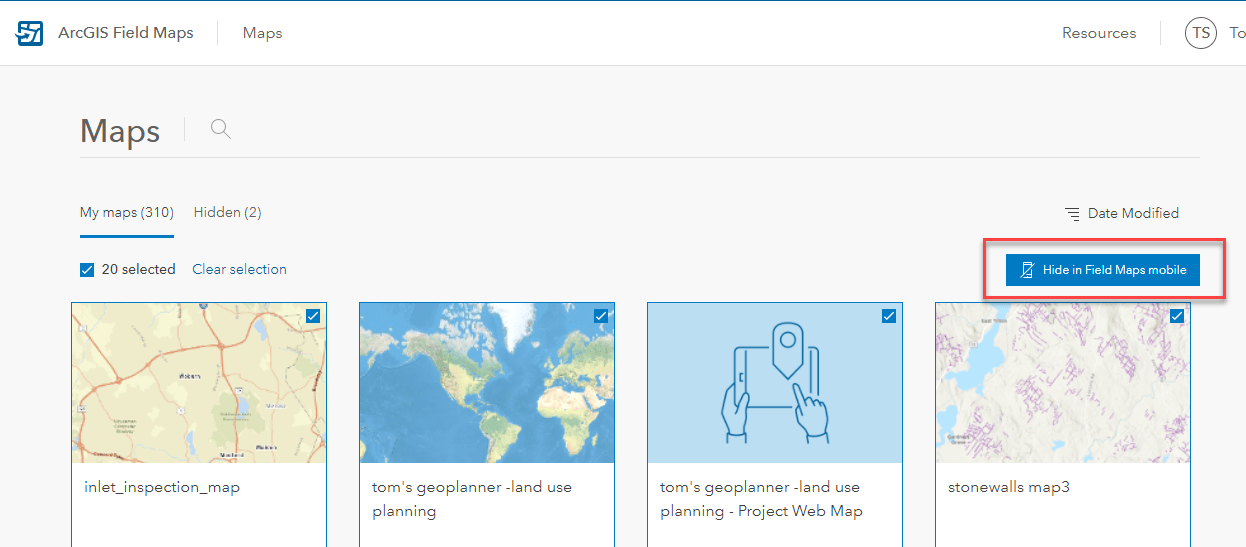Deselect the Project Web Map card checkbox
1246x547 pixels.
click(889, 316)
